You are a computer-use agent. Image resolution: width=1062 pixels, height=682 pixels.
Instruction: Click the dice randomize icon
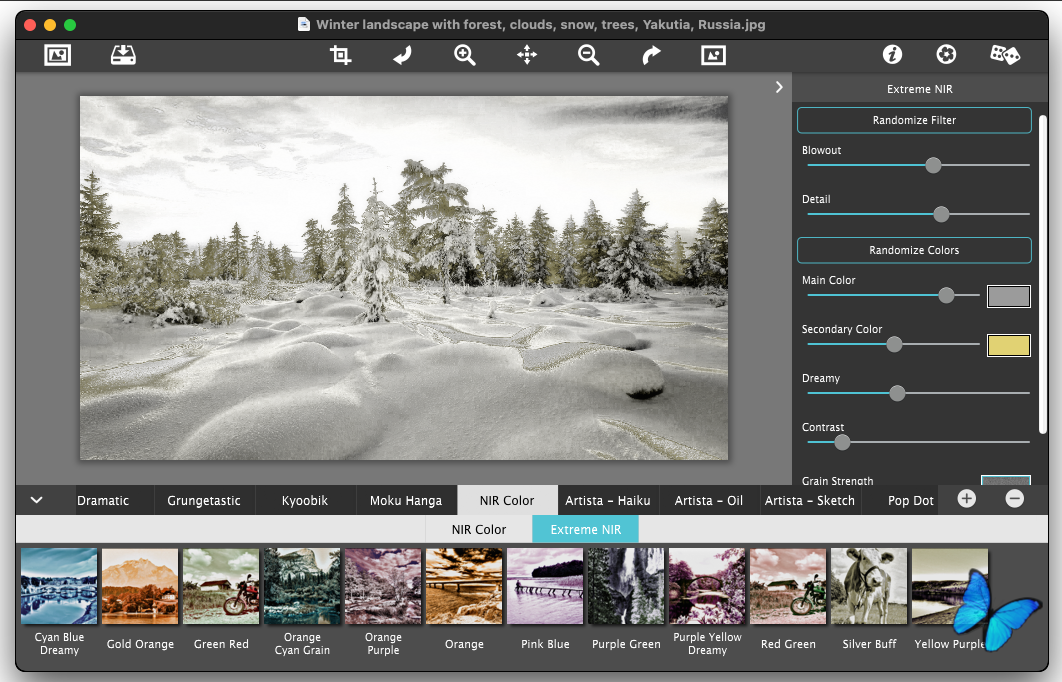[x=1004, y=56]
